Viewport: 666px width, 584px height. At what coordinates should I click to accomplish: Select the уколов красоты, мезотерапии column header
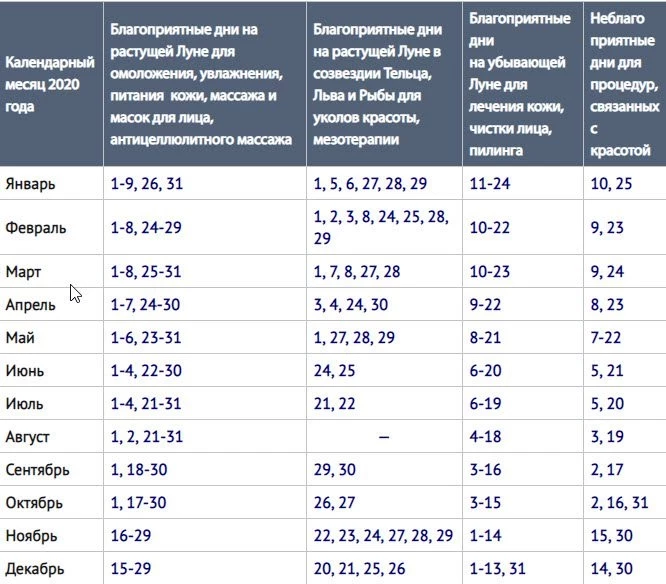(x=383, y=84)
